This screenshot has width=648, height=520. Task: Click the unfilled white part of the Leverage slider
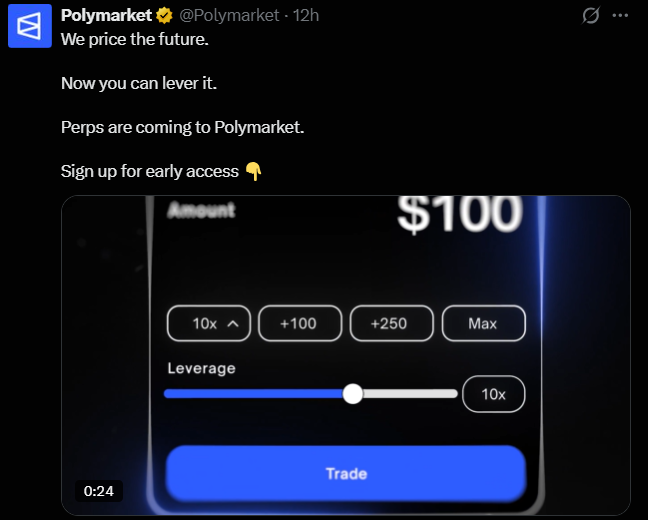click(410, 394)
